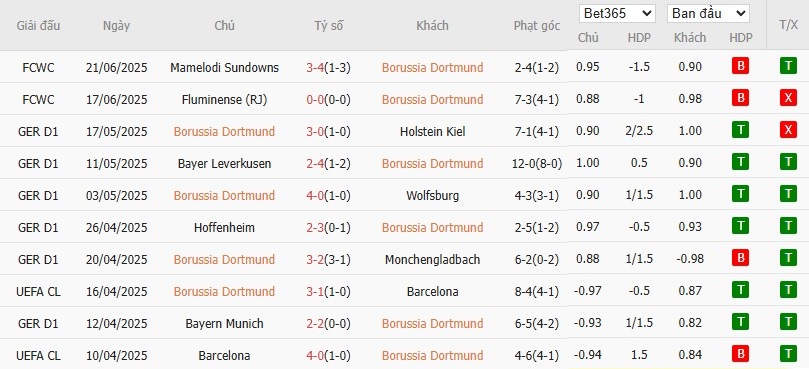This screenshot has height=369, width=809.
Task: Open the Bet365 bookmaker dropdown
Action: tap(617, 13)
